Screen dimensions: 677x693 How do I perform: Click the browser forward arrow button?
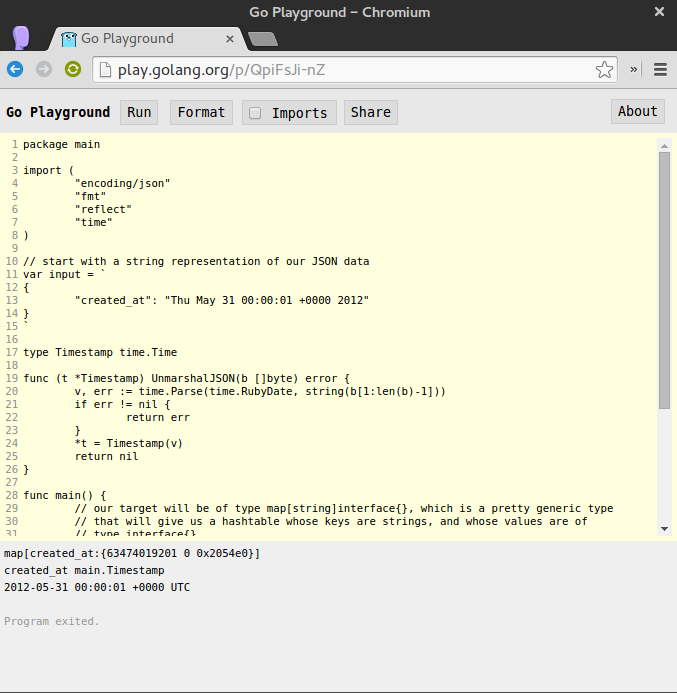[x=44, y=69]
